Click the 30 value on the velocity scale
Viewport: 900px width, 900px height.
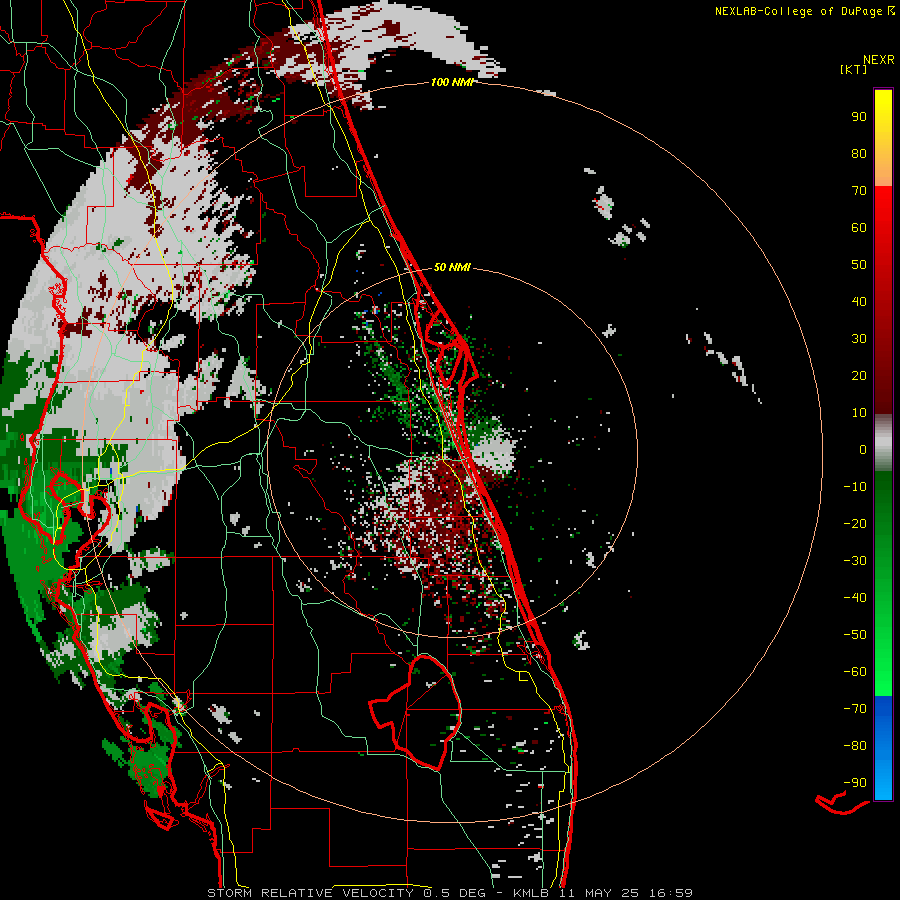coord(859,339)
